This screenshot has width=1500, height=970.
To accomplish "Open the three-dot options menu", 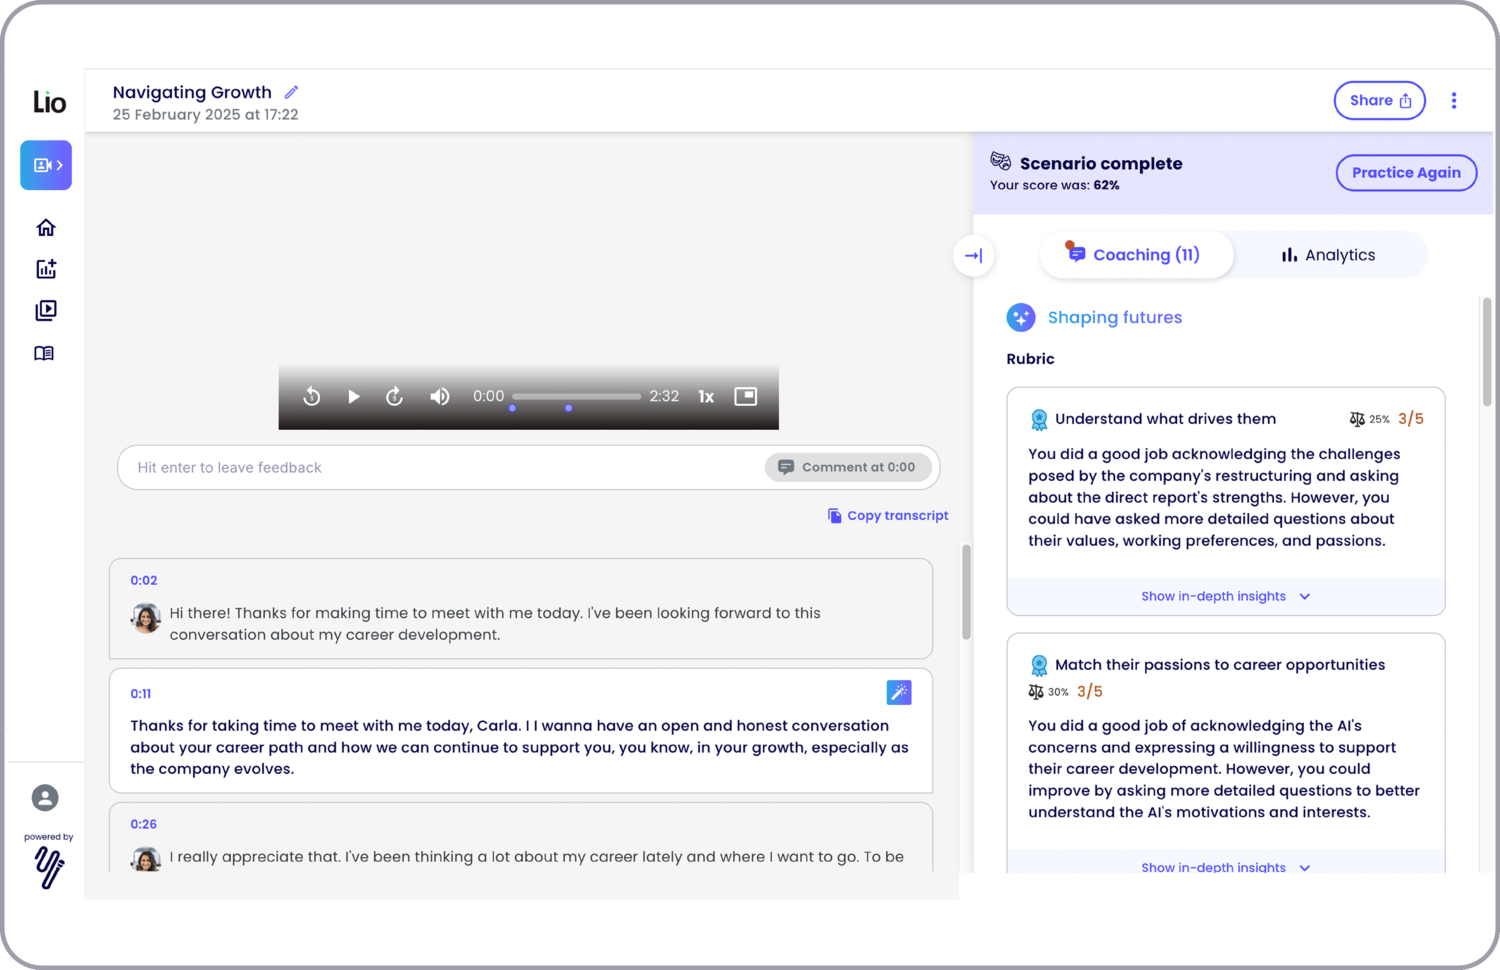I will tap(1454, 100).
